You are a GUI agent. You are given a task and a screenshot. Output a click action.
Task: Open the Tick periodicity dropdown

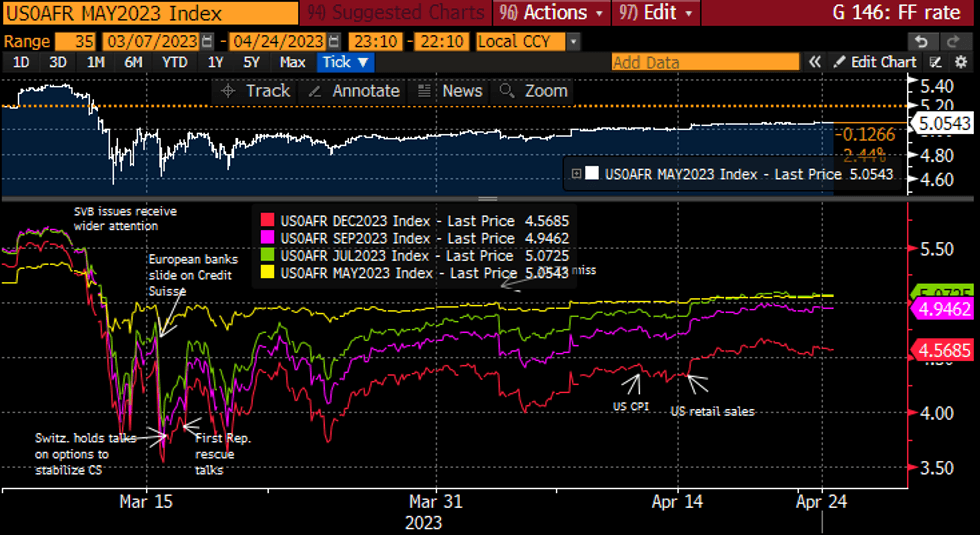[x=346, y=62]
